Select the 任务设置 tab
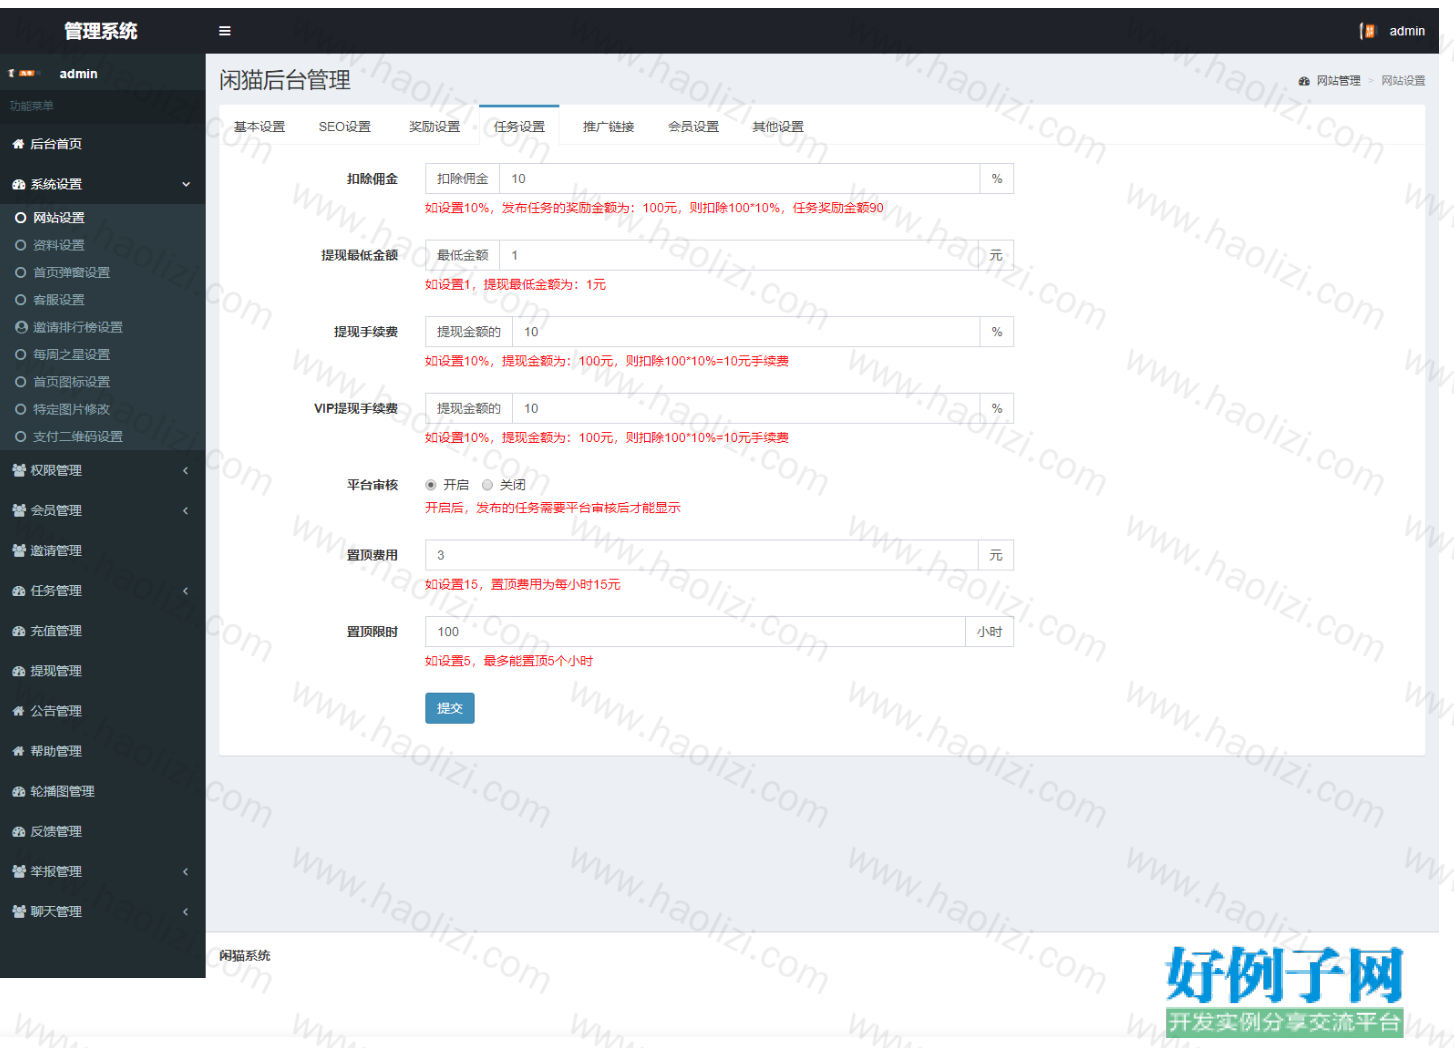The image size is (1454, 1048). 519,126
